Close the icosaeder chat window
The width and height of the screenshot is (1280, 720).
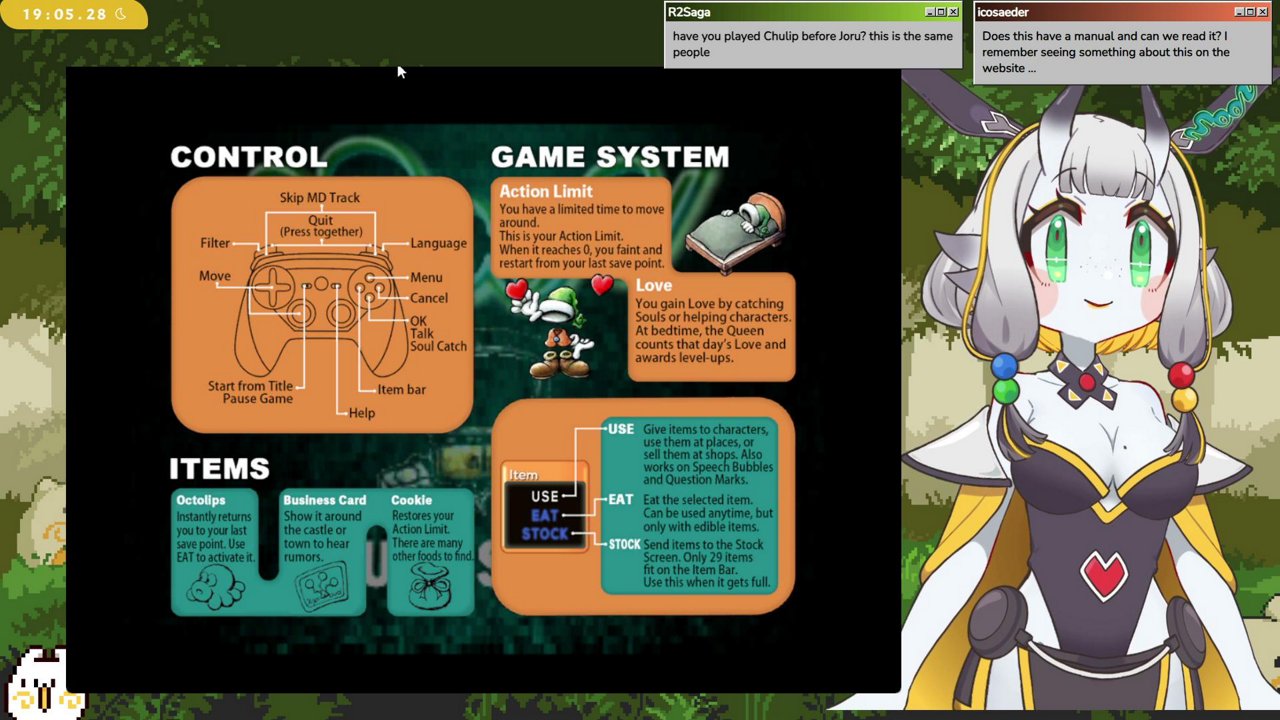click(x=1263, y=12)
